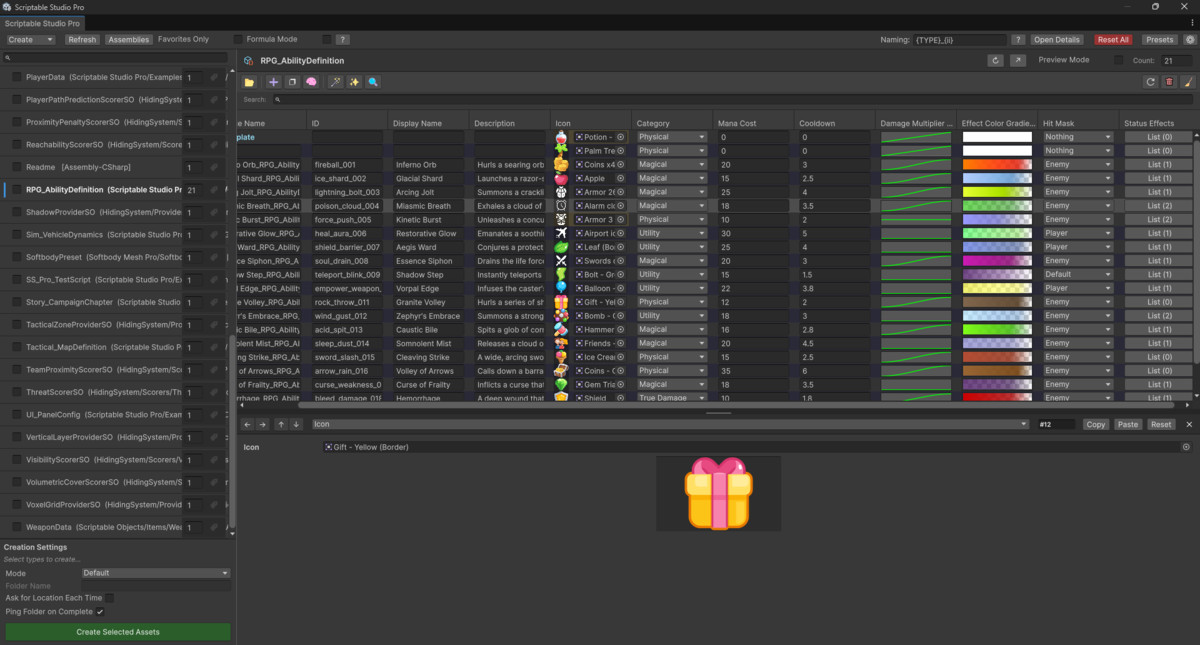Viewport: 1200px width, 645px height.
Task: Enable Formula Mode
Action: tap(238, 39)
